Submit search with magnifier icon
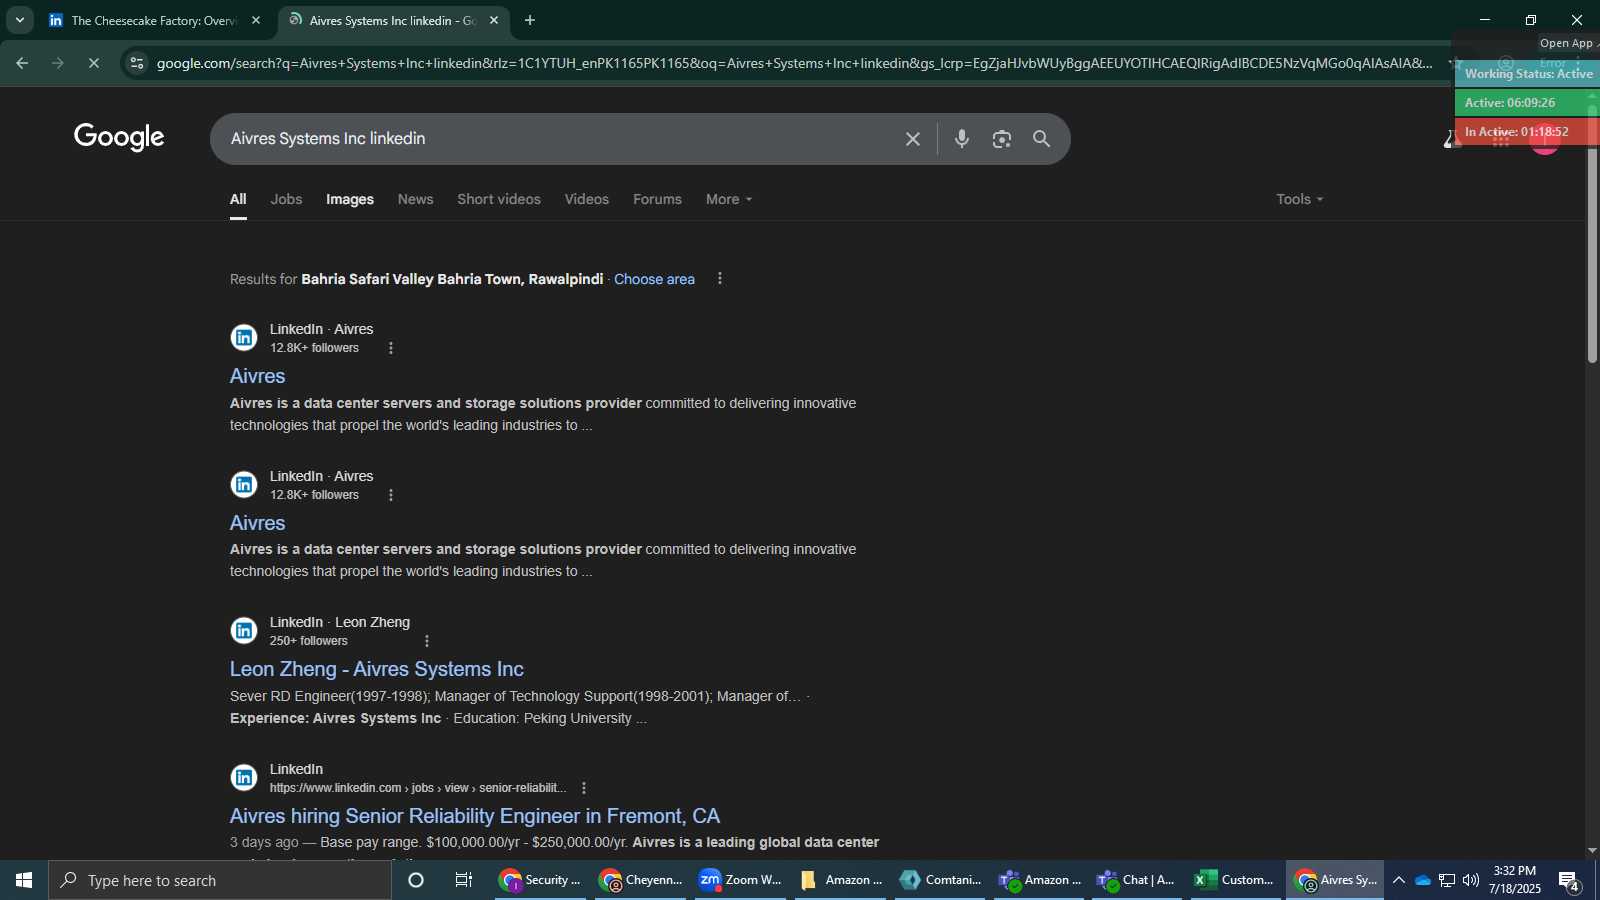The height and width of the screenshot is (900, 1600). point(1041,139)
